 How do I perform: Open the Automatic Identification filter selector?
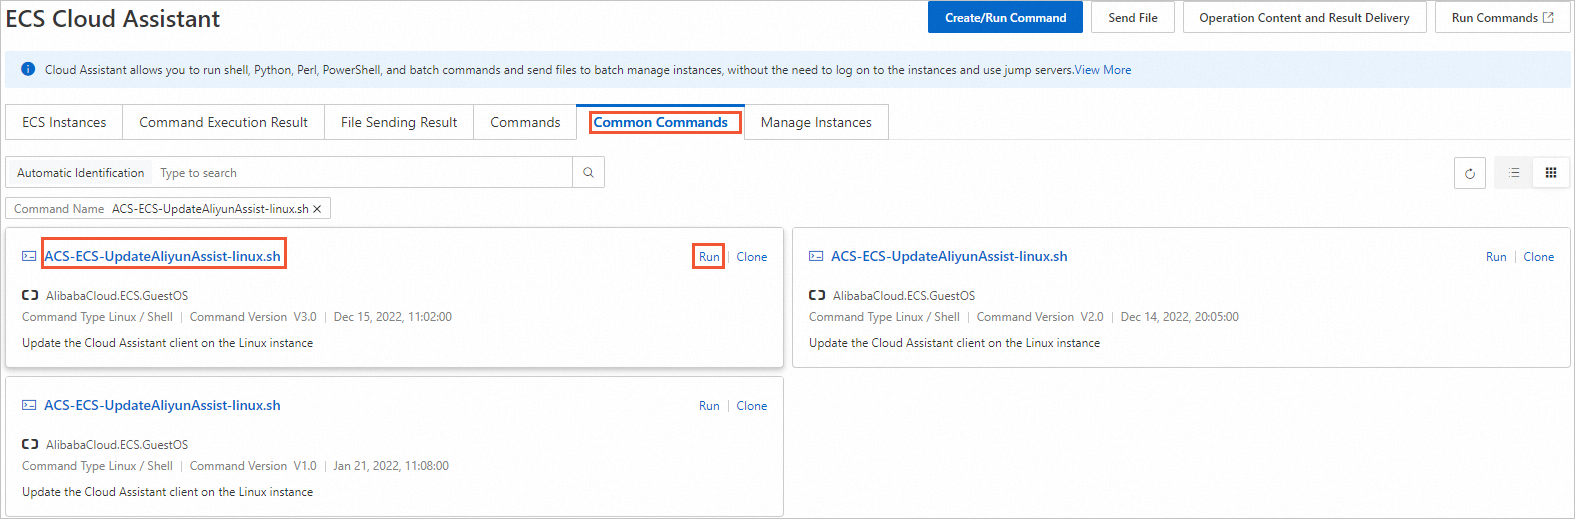point(81,173)
